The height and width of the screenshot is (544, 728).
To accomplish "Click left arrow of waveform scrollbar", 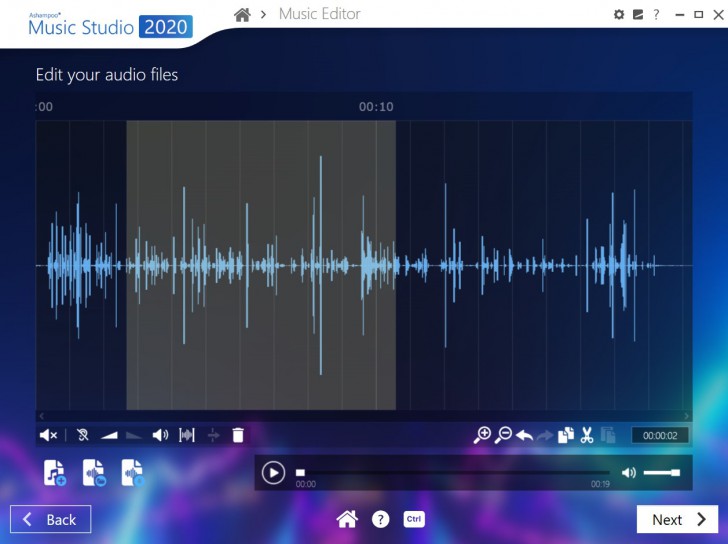I will pos(42,416).
